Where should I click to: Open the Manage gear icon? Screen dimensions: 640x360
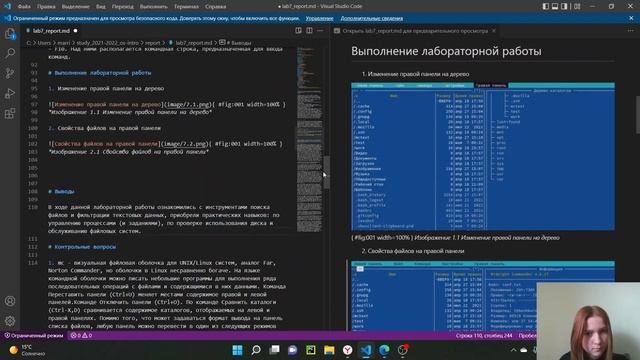point(10,321)
